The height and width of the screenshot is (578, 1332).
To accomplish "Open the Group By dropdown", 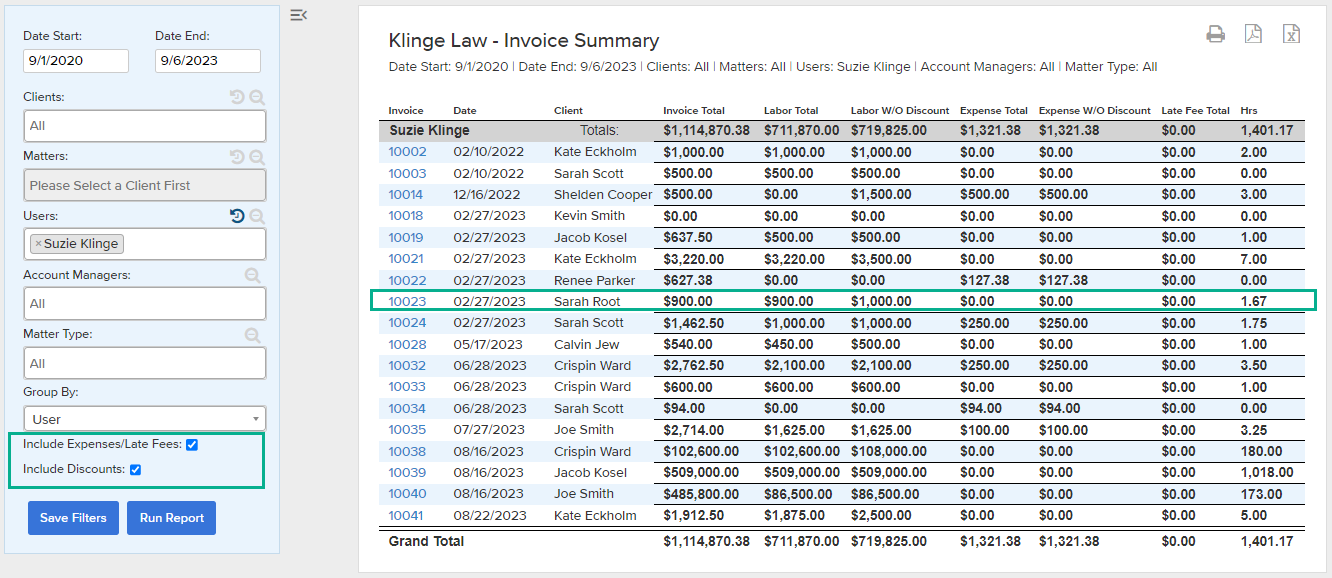I will click(x=145, y=419).
